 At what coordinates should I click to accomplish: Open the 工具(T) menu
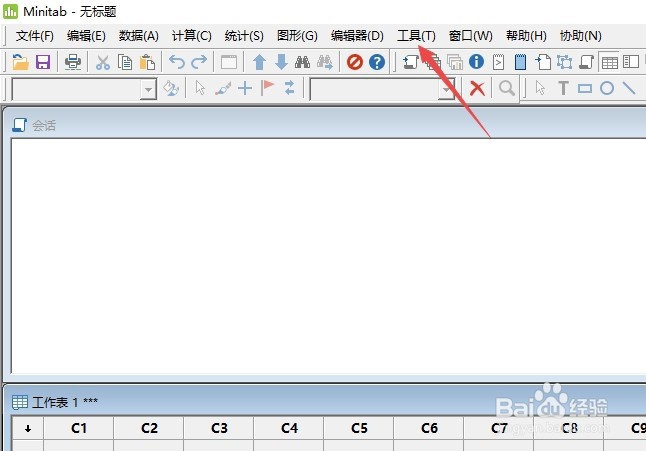tap(416, 36)
